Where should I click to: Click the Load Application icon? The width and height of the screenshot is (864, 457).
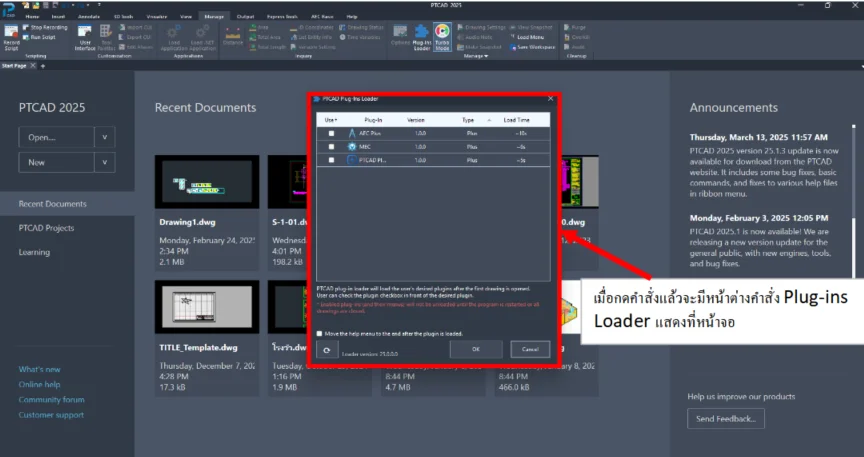174,37
